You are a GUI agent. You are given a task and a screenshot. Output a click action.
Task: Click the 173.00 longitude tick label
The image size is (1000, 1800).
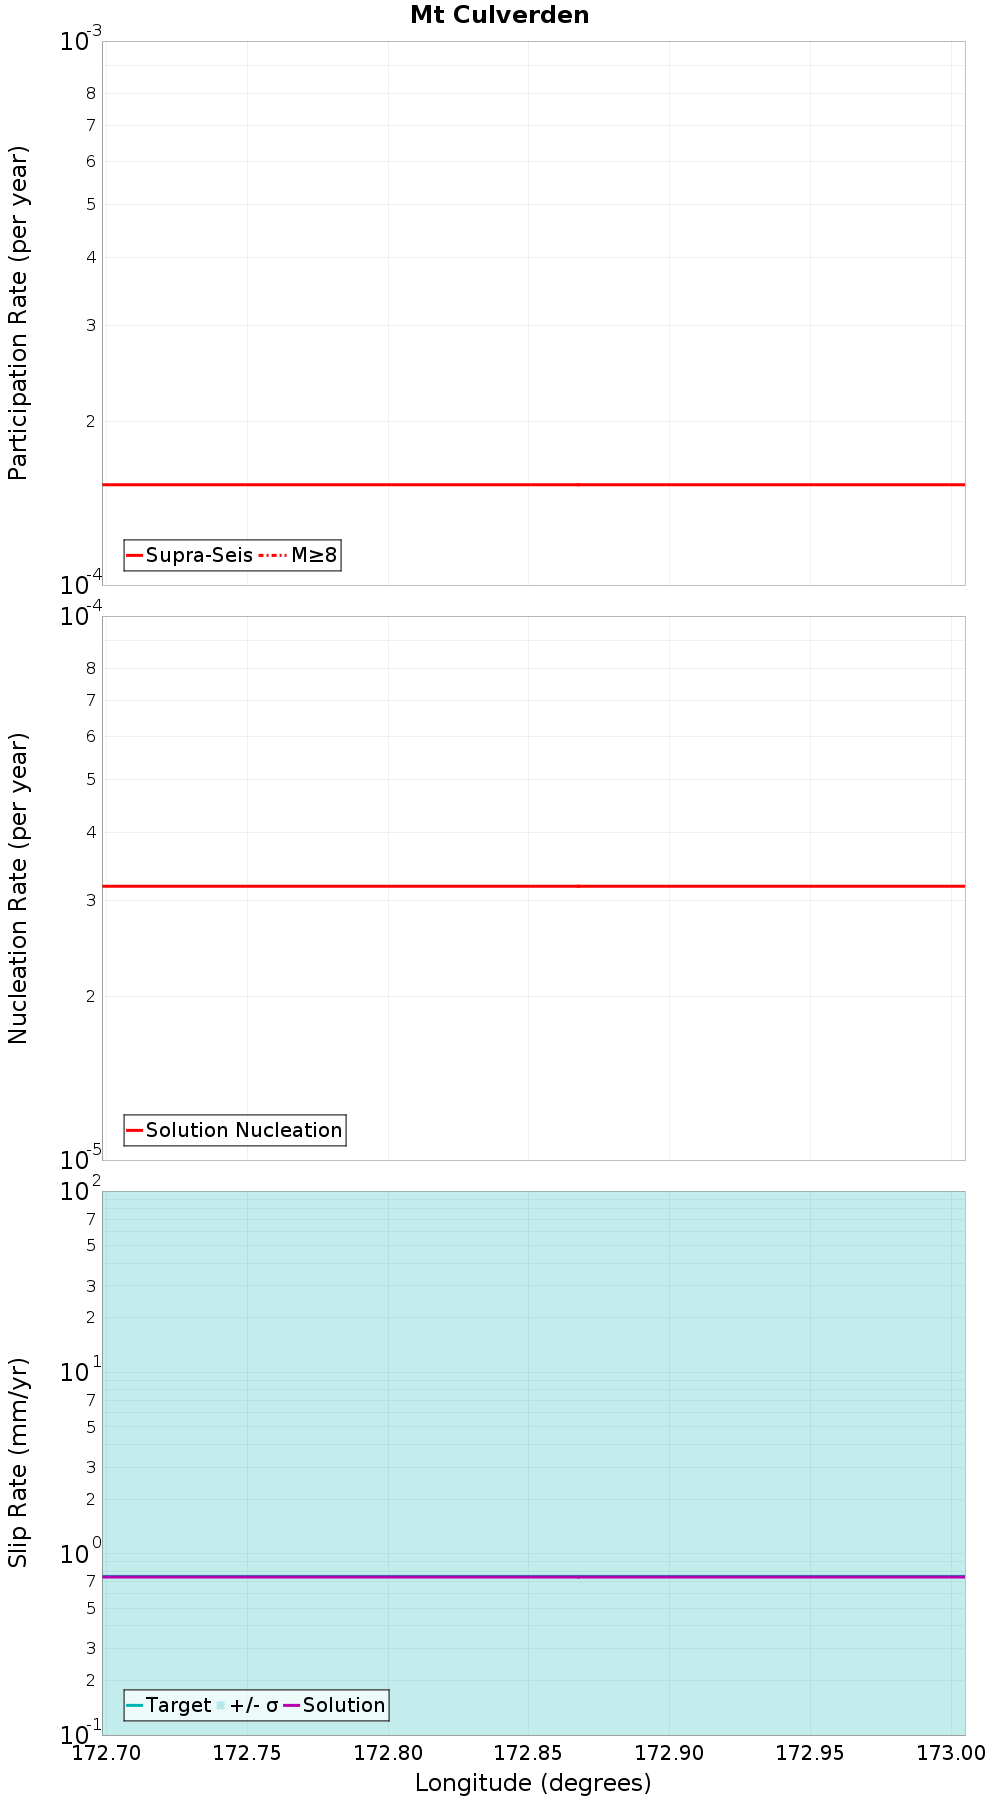tap(952, 1752)
